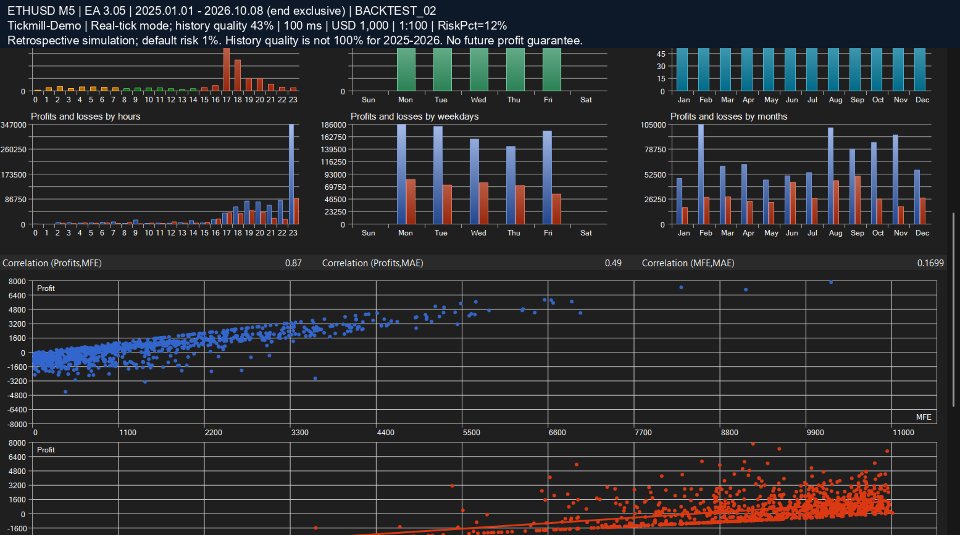Viewport: 960px width, 535px height.
Task: Click the 'Tickmill-Demo | Real-tick mode' header line
Action: point(257,26)
